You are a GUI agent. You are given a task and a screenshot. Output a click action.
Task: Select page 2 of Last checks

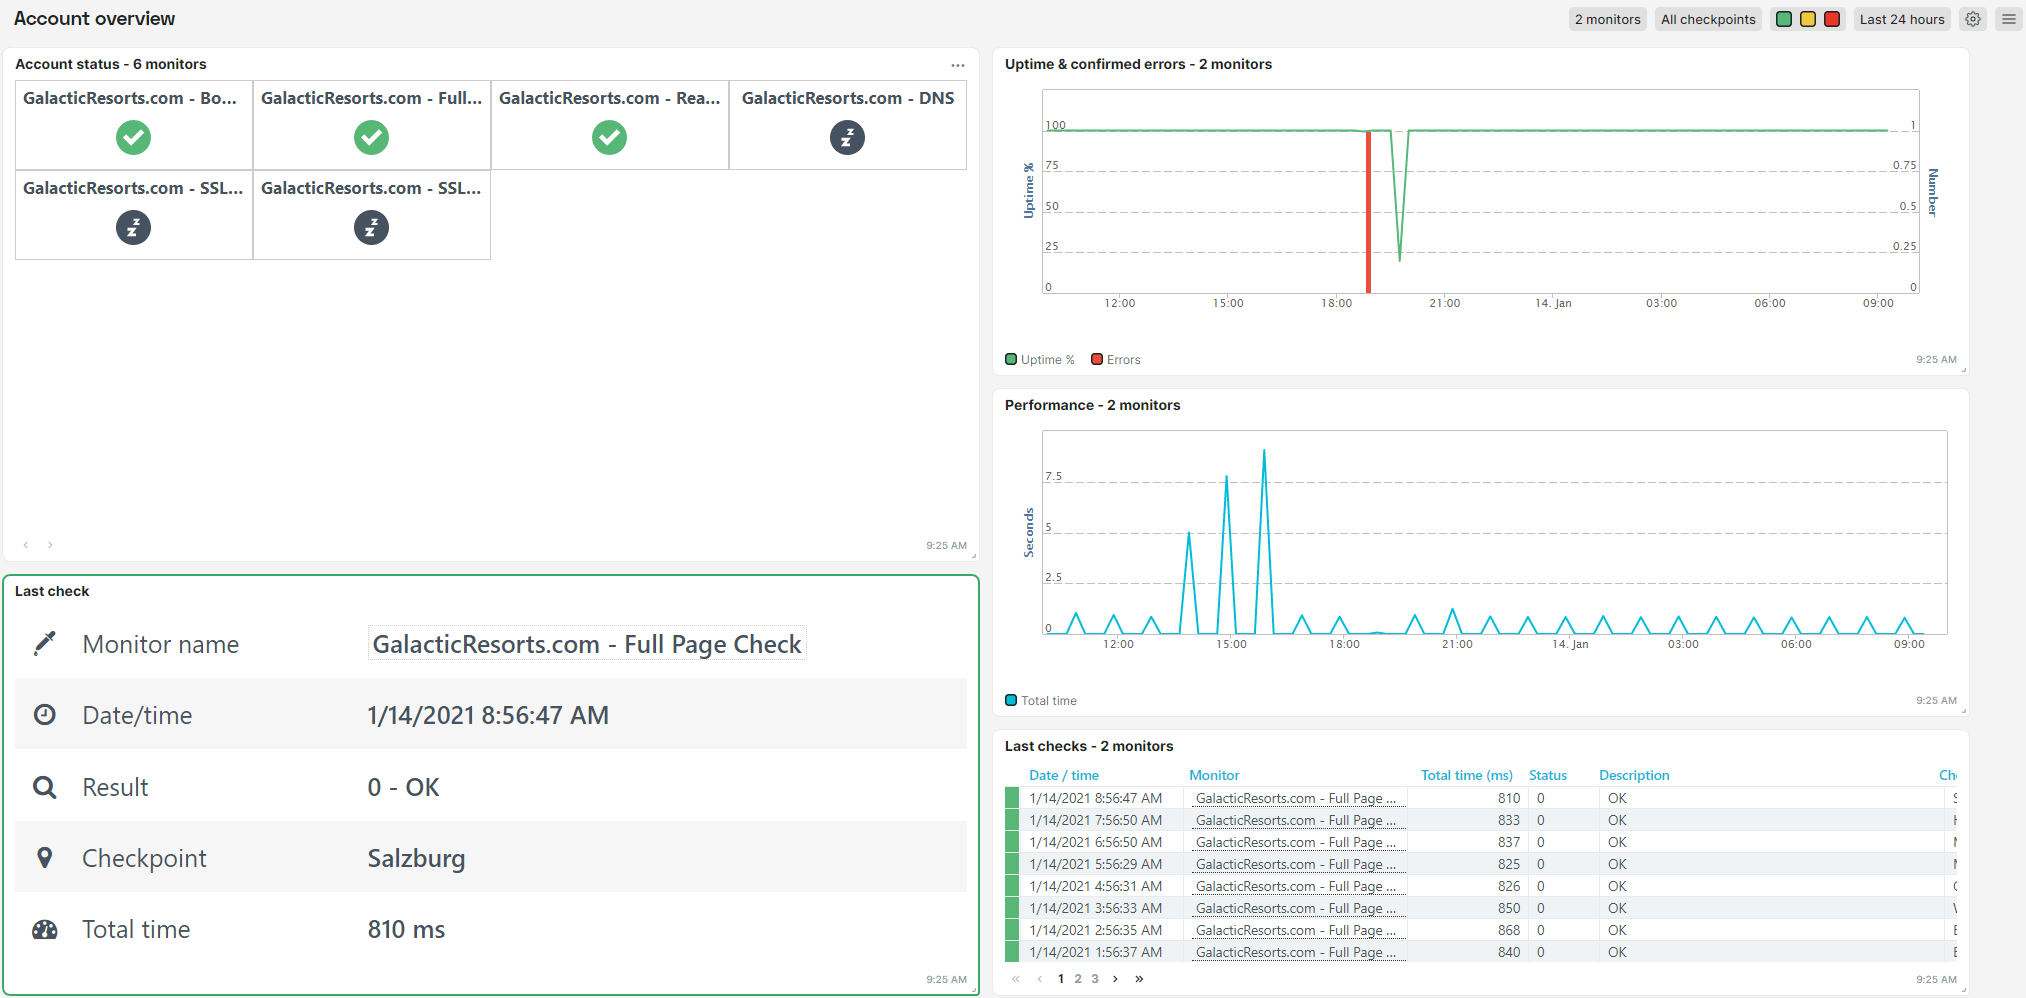(x=1078, y=979)
